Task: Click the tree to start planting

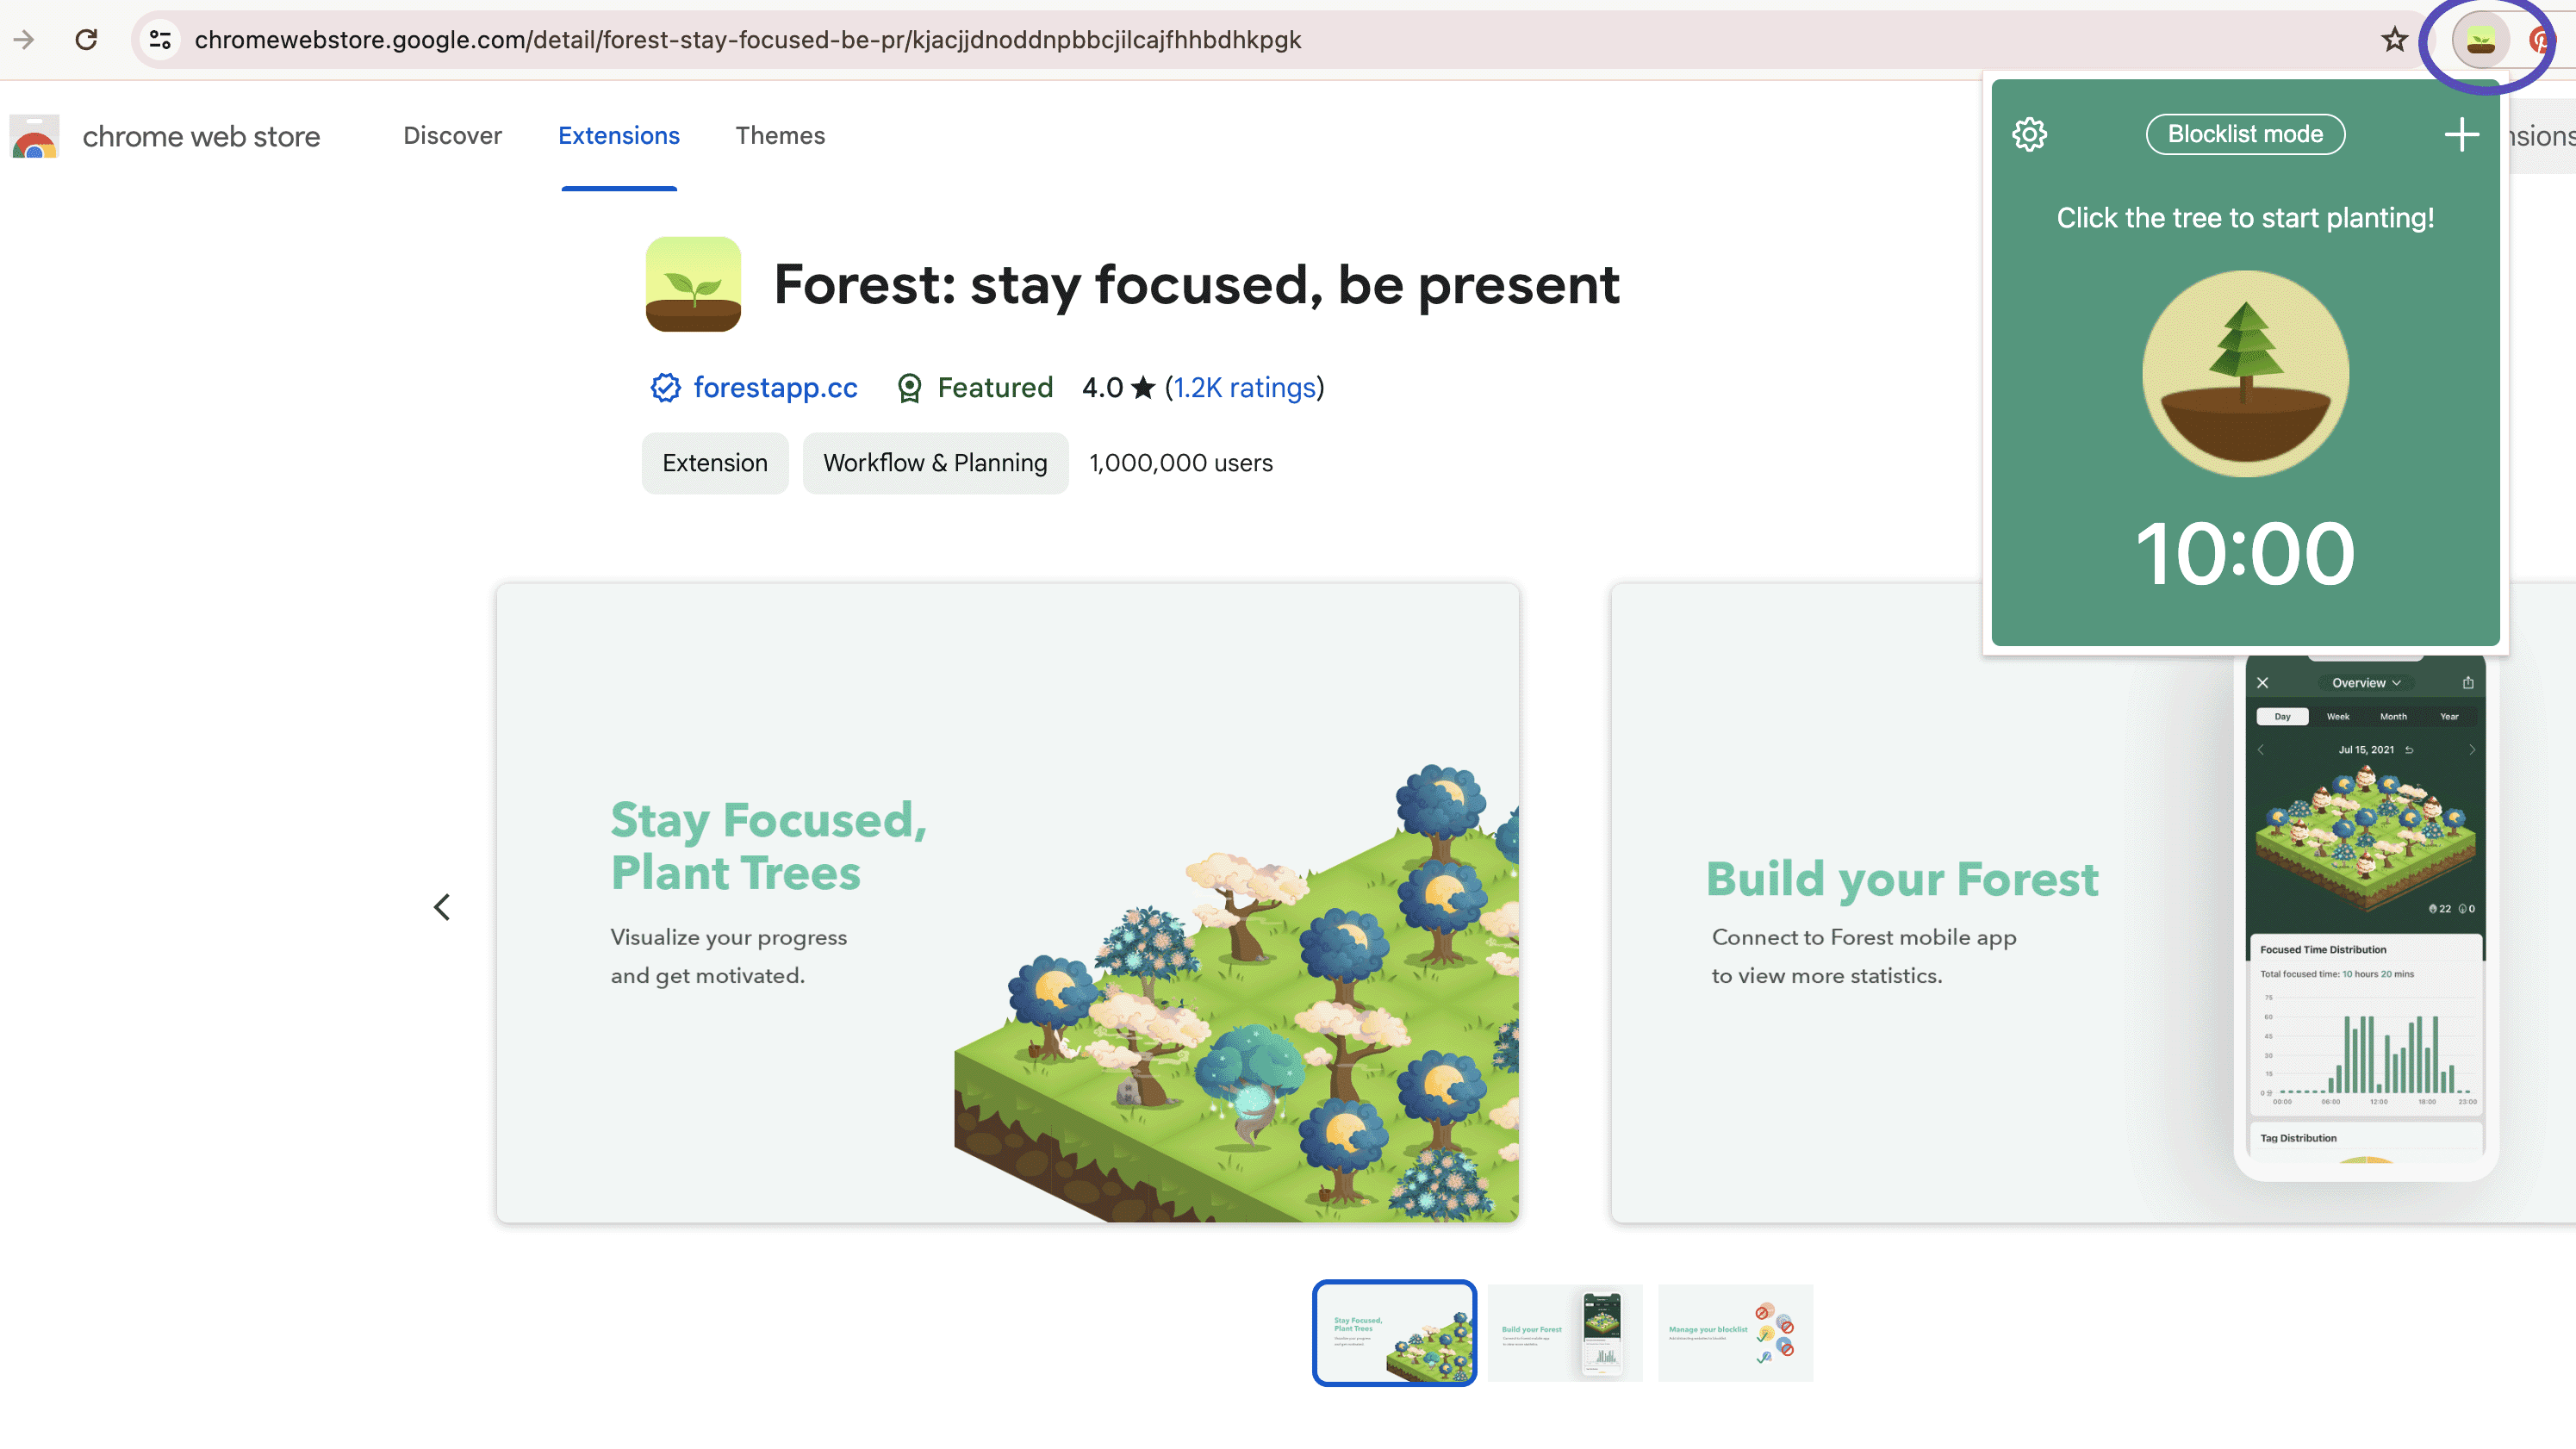Action: pyautogui.click(x=2245, y=373)
